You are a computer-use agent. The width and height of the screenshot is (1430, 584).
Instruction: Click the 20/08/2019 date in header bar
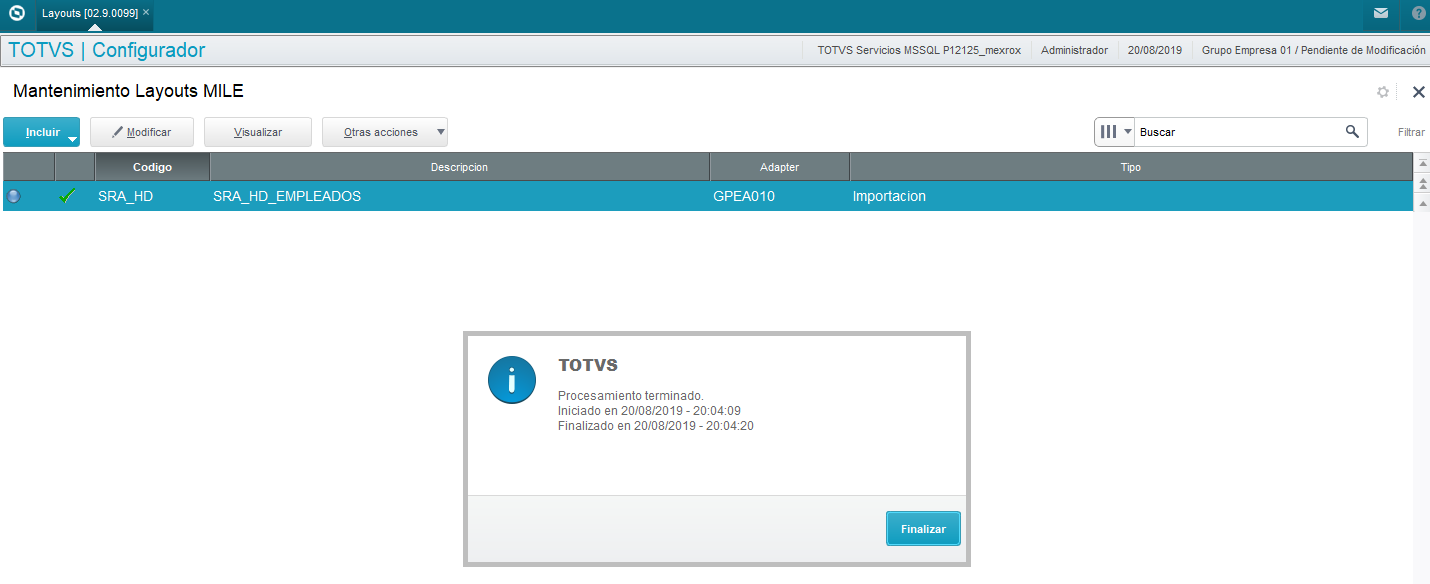pos(1155,50)
